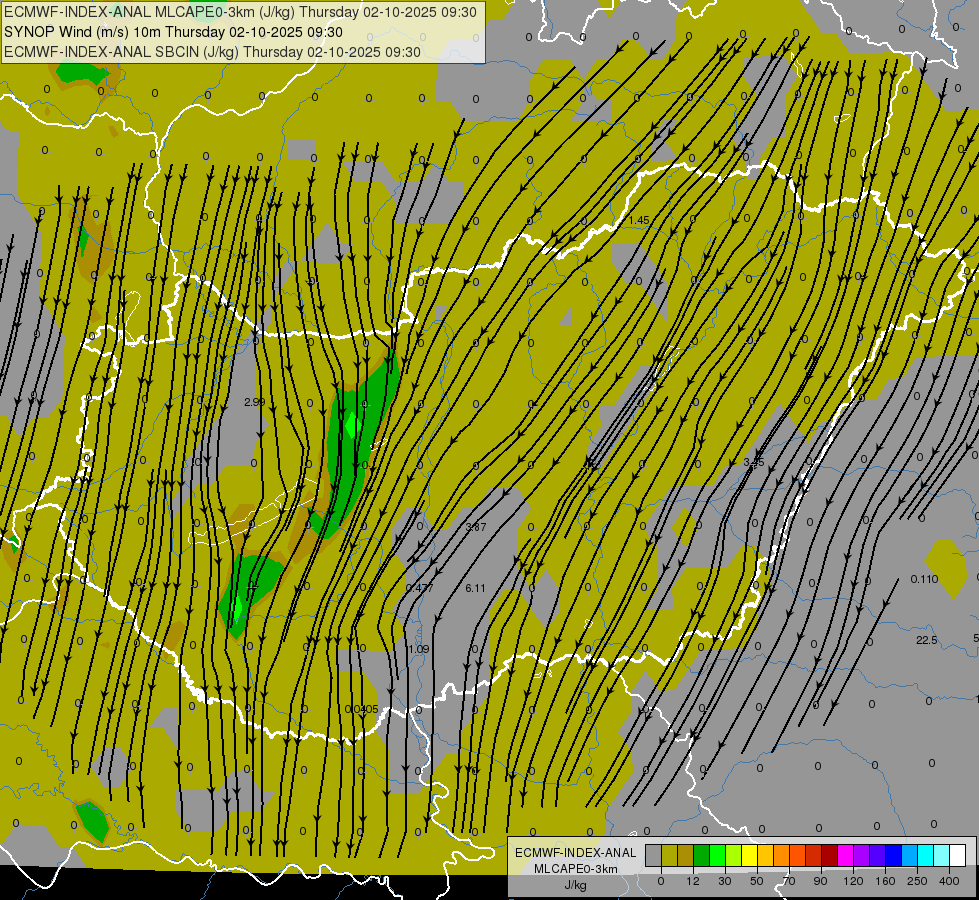Click the legend tick label 250
Viewport: 979px width, 900px height.
click(917, 881)
